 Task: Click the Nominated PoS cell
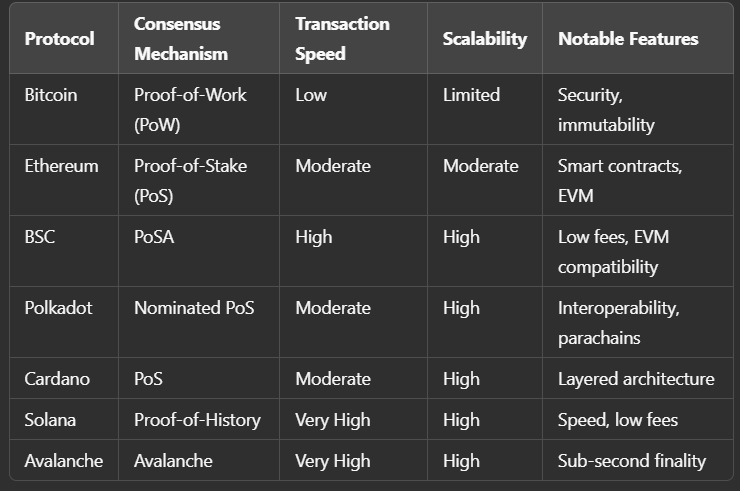click(x=194, y=308)
